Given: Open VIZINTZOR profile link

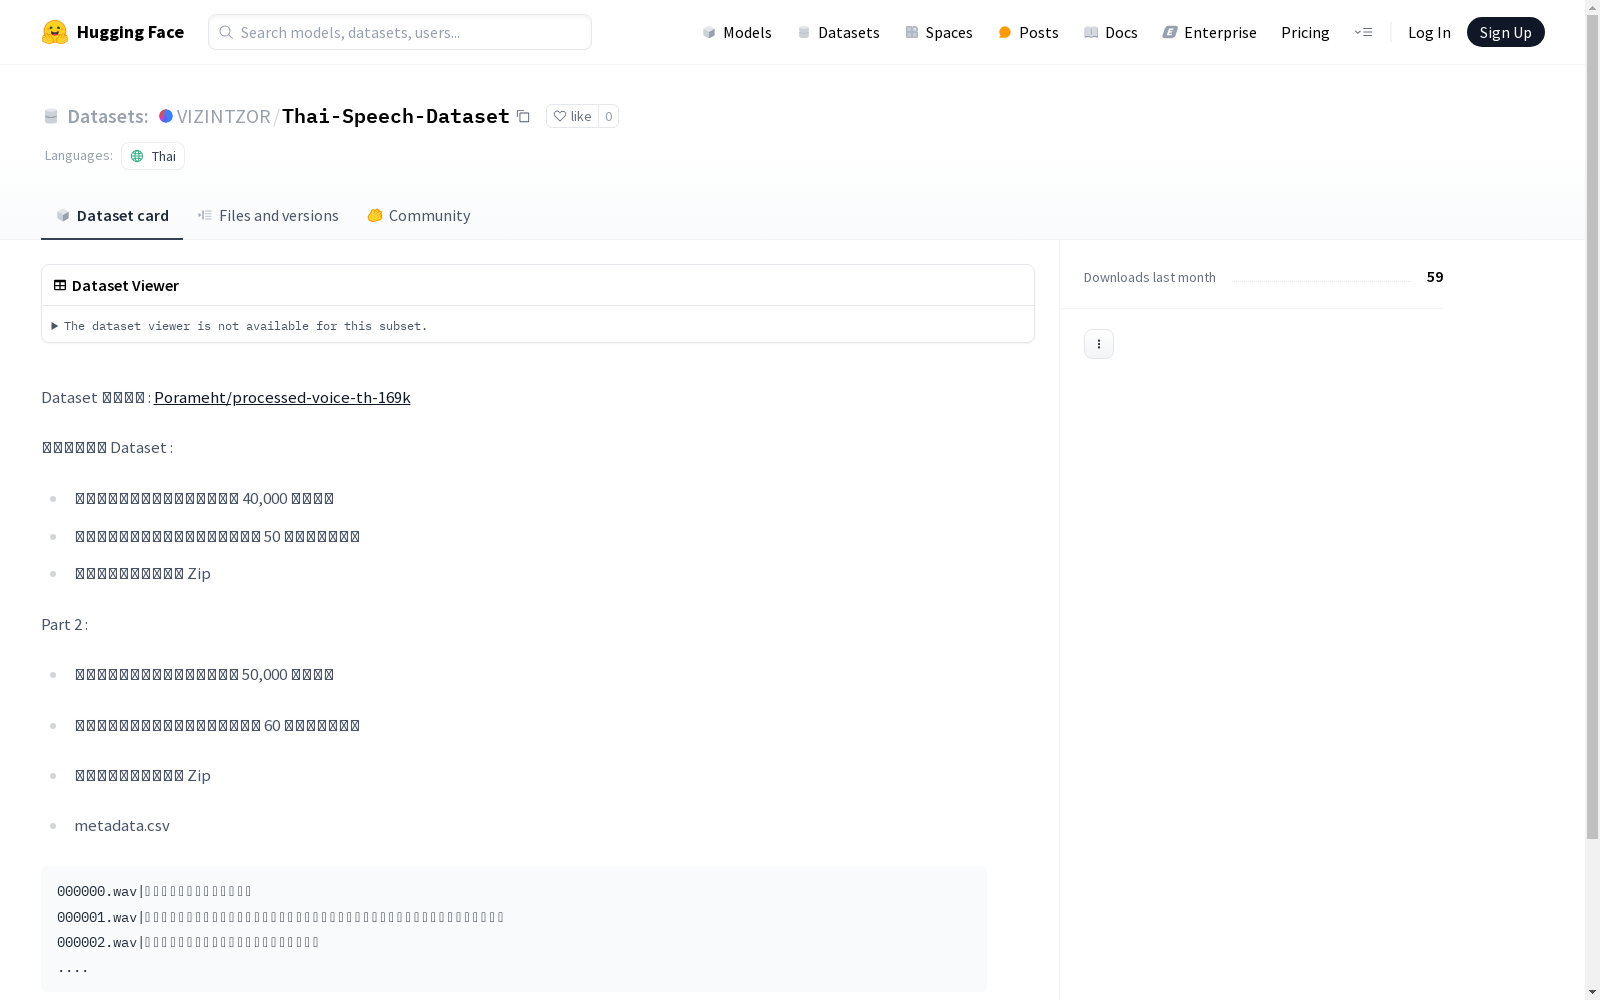Looking at the screenshot, I should click(x=224, y=116).
